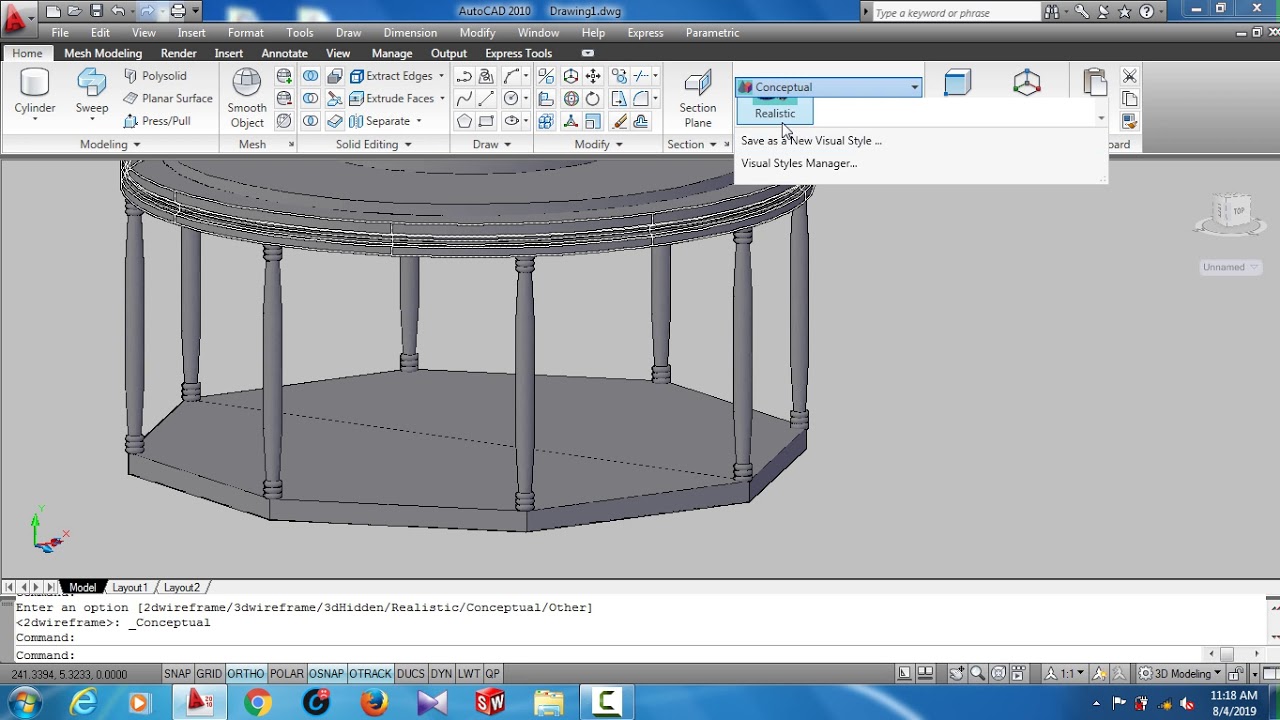Select the Polygon draw tool
The image size is (1280, 720).
[x=464, y=121]
